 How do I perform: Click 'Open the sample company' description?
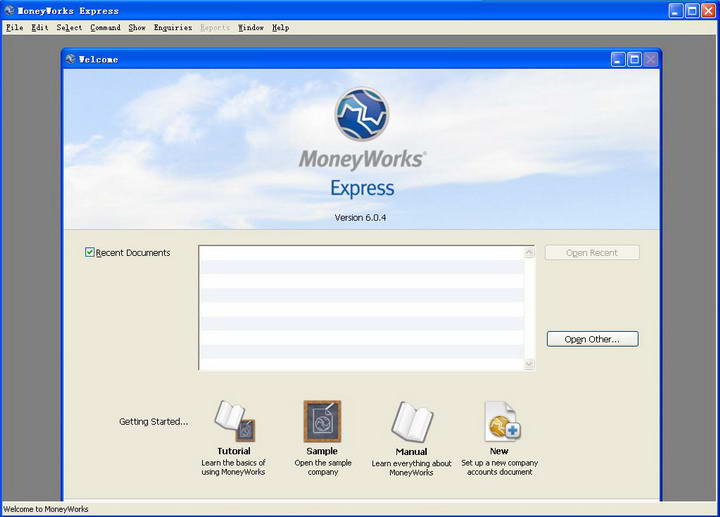coord(323,467)
